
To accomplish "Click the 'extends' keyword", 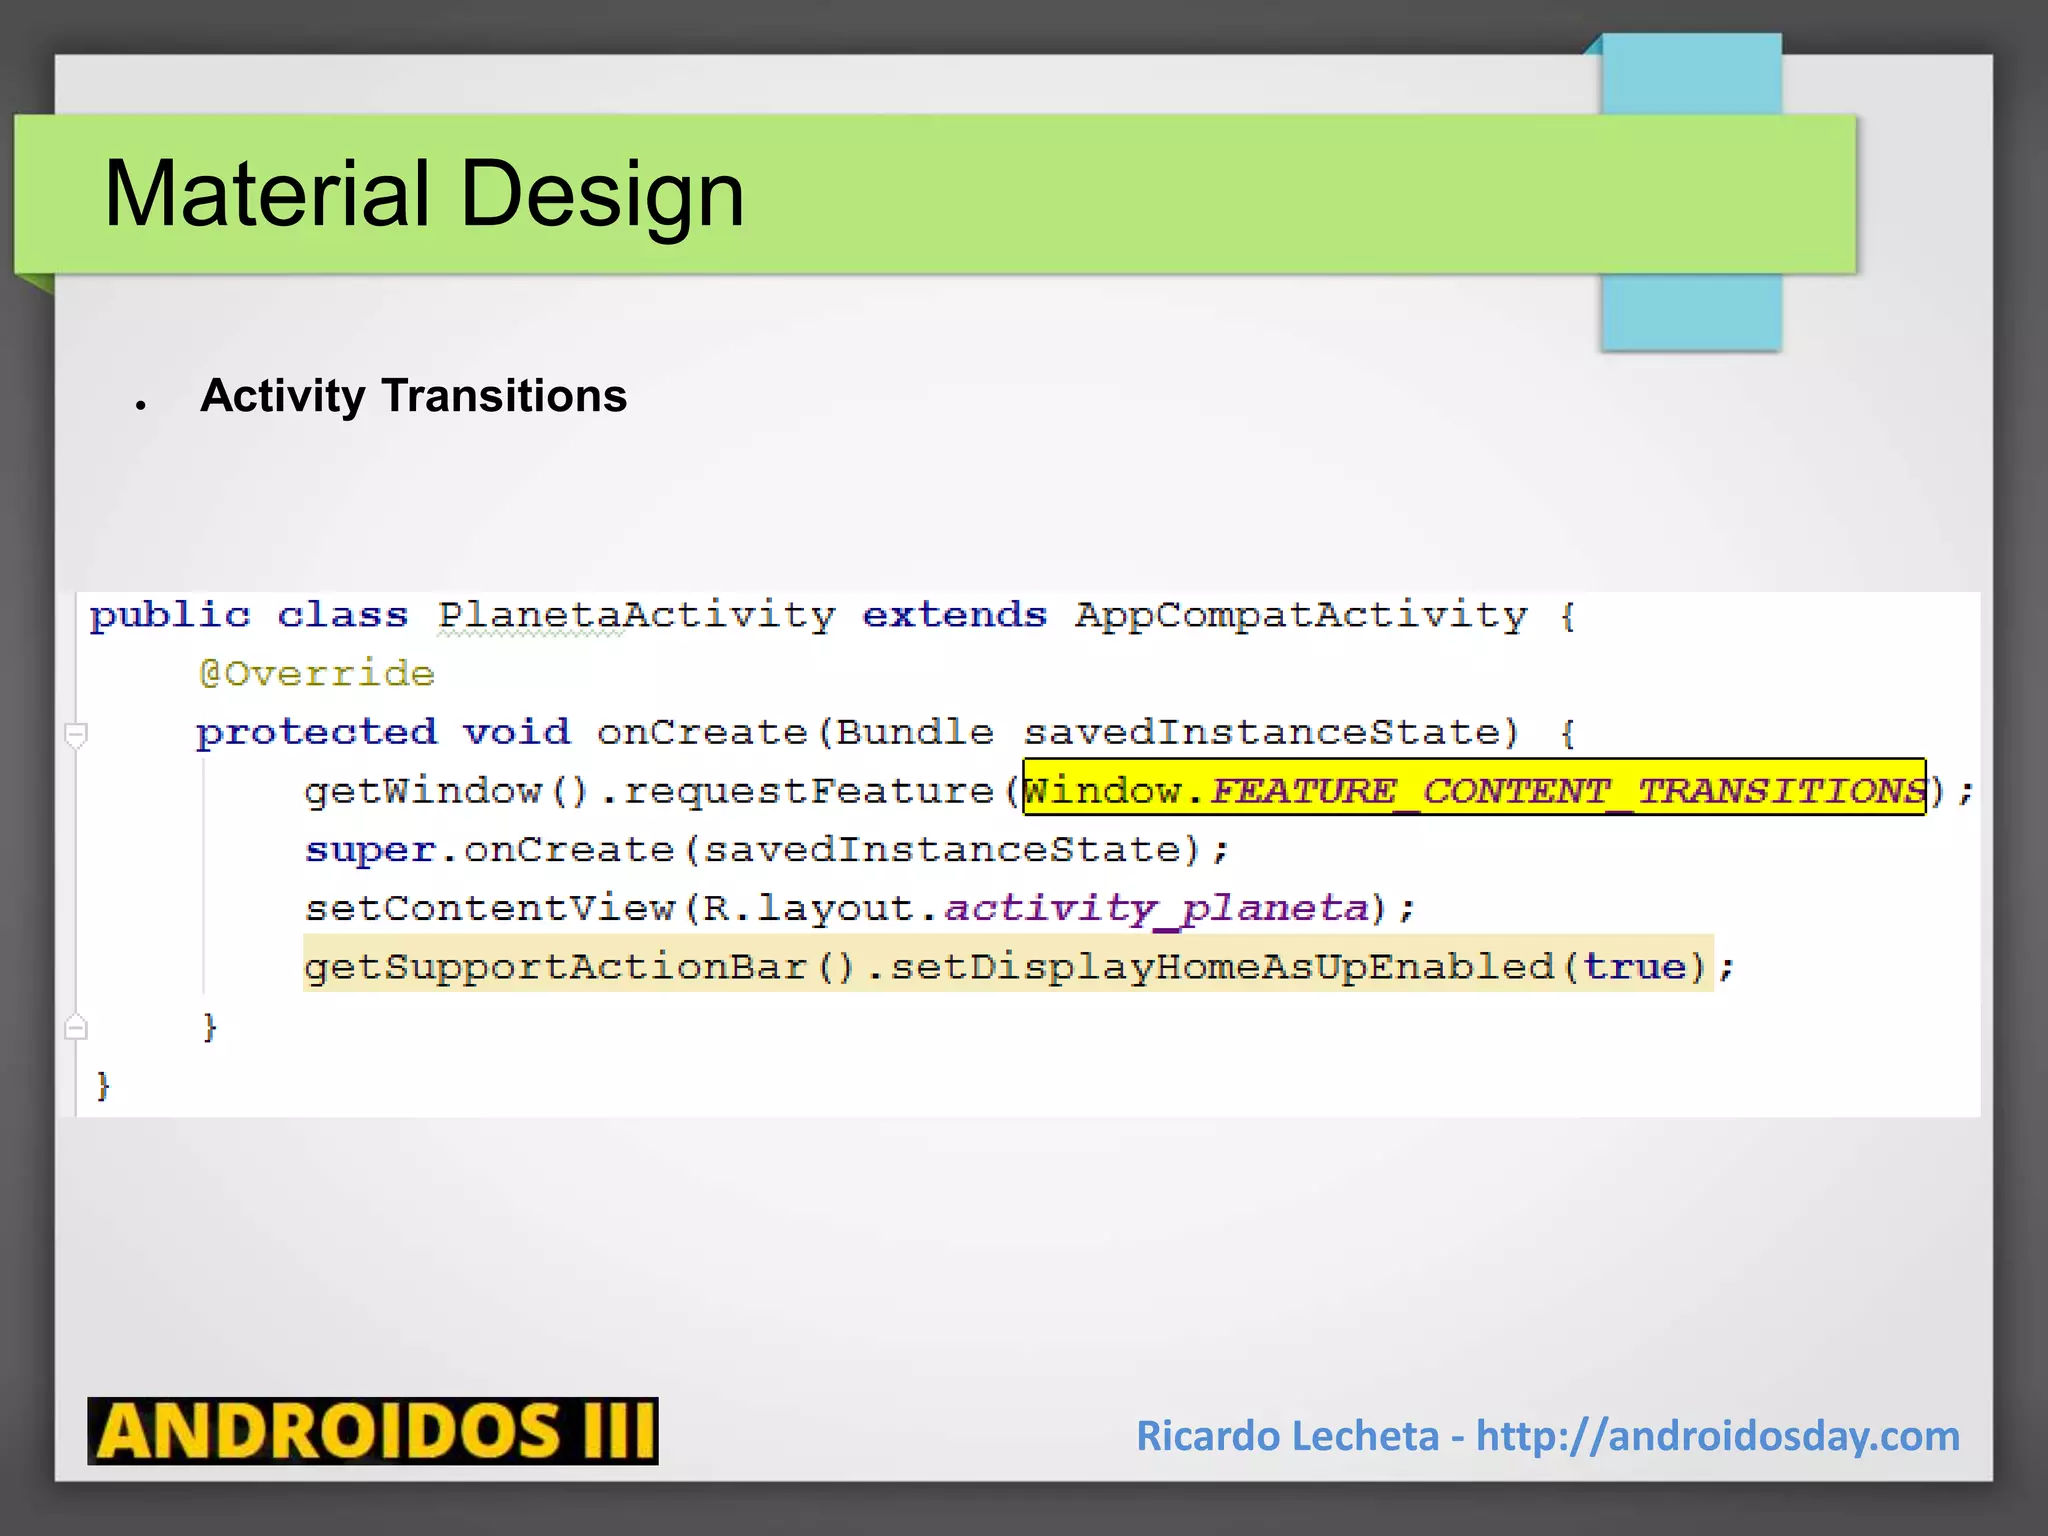I will [x=954, y=614].
